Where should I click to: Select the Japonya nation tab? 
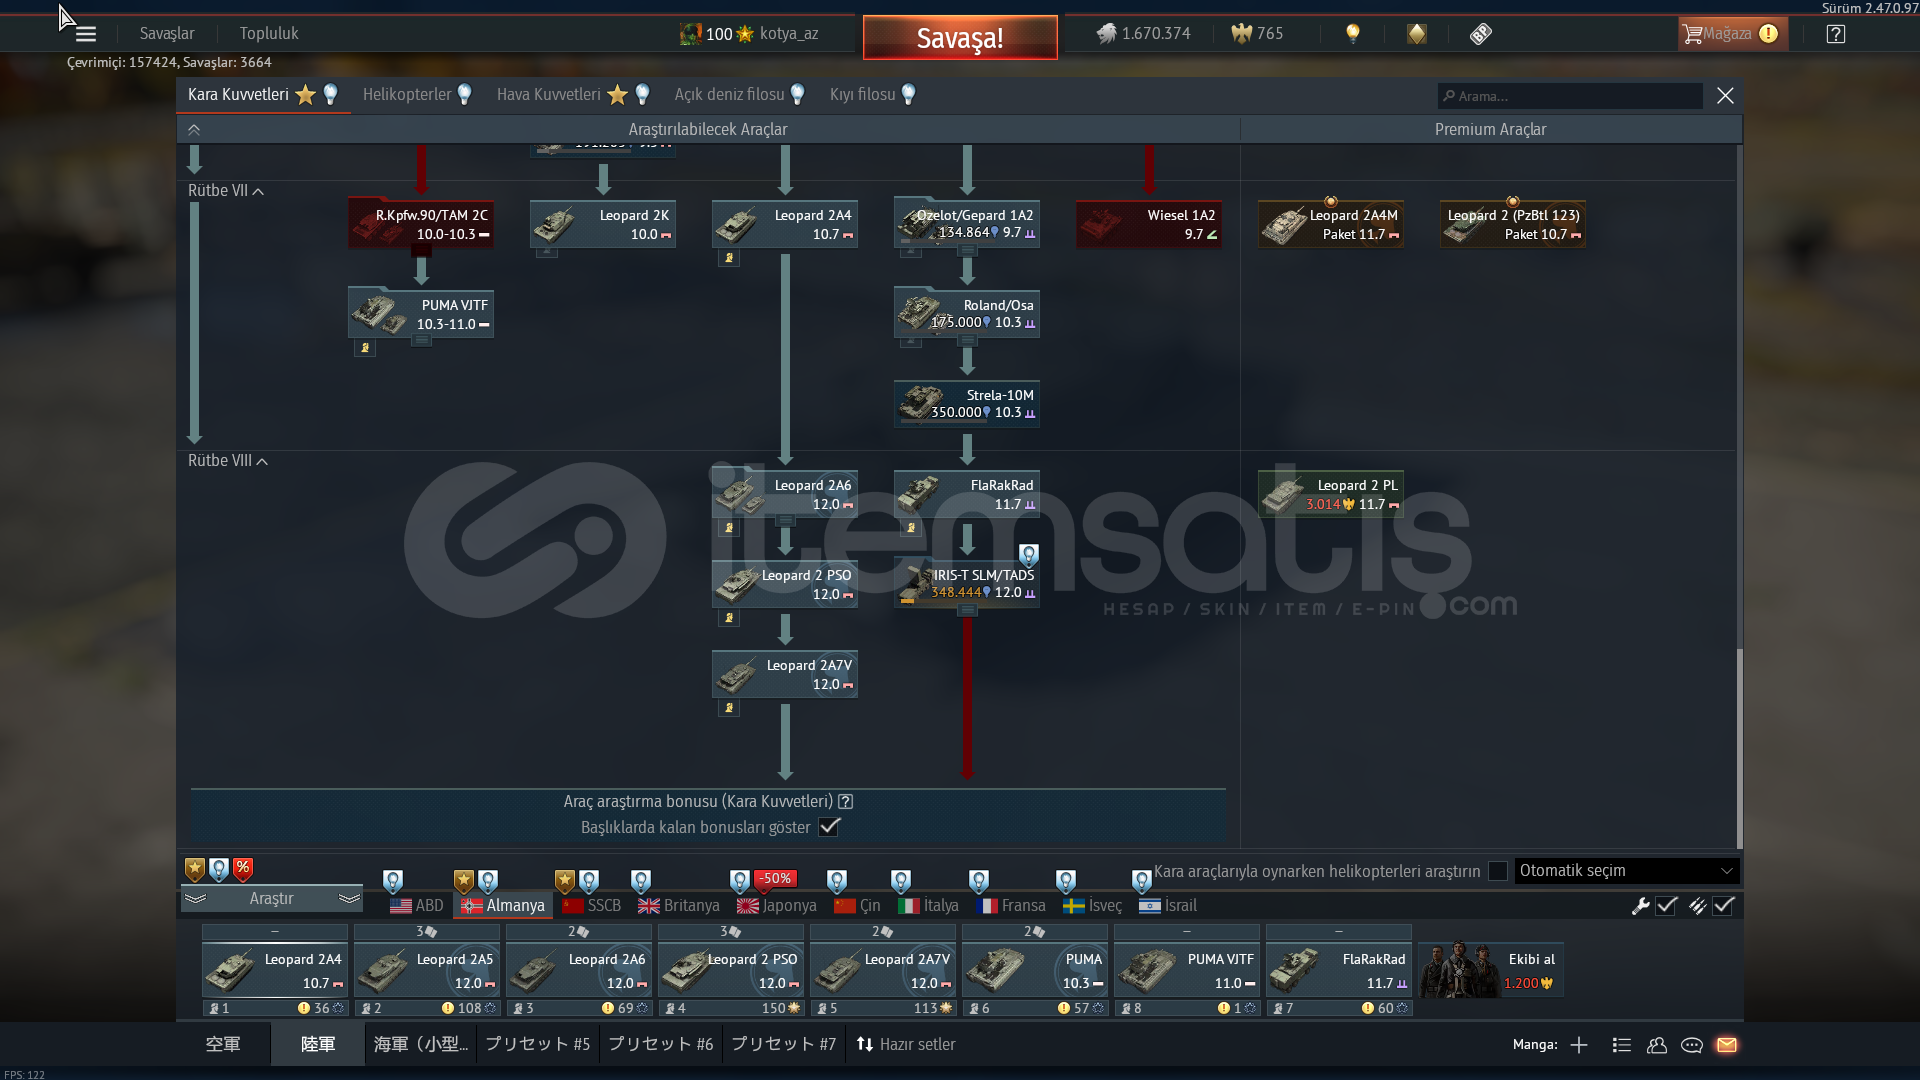pos(777,905)
